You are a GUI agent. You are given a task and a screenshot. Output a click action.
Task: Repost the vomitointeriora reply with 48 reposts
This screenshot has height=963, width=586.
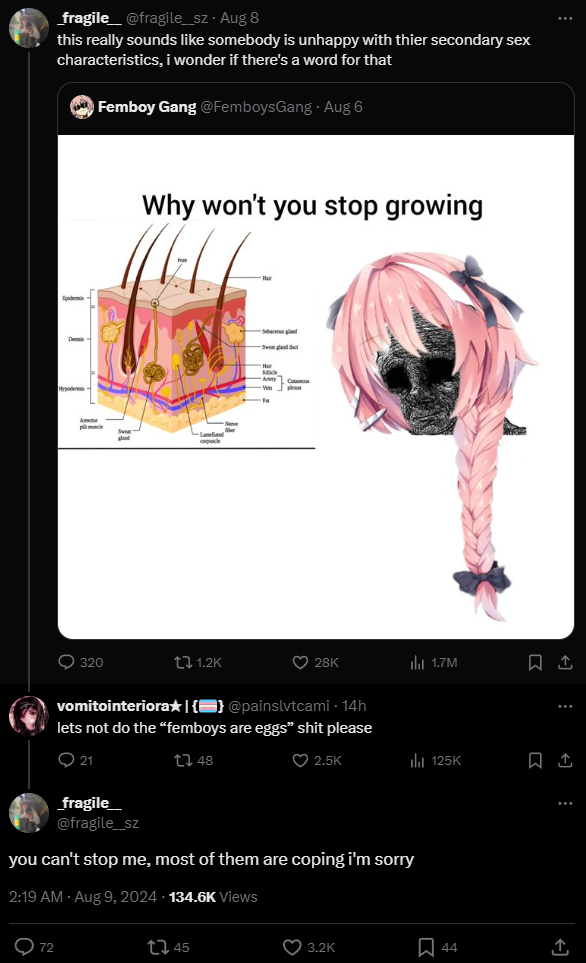(193, 760)
